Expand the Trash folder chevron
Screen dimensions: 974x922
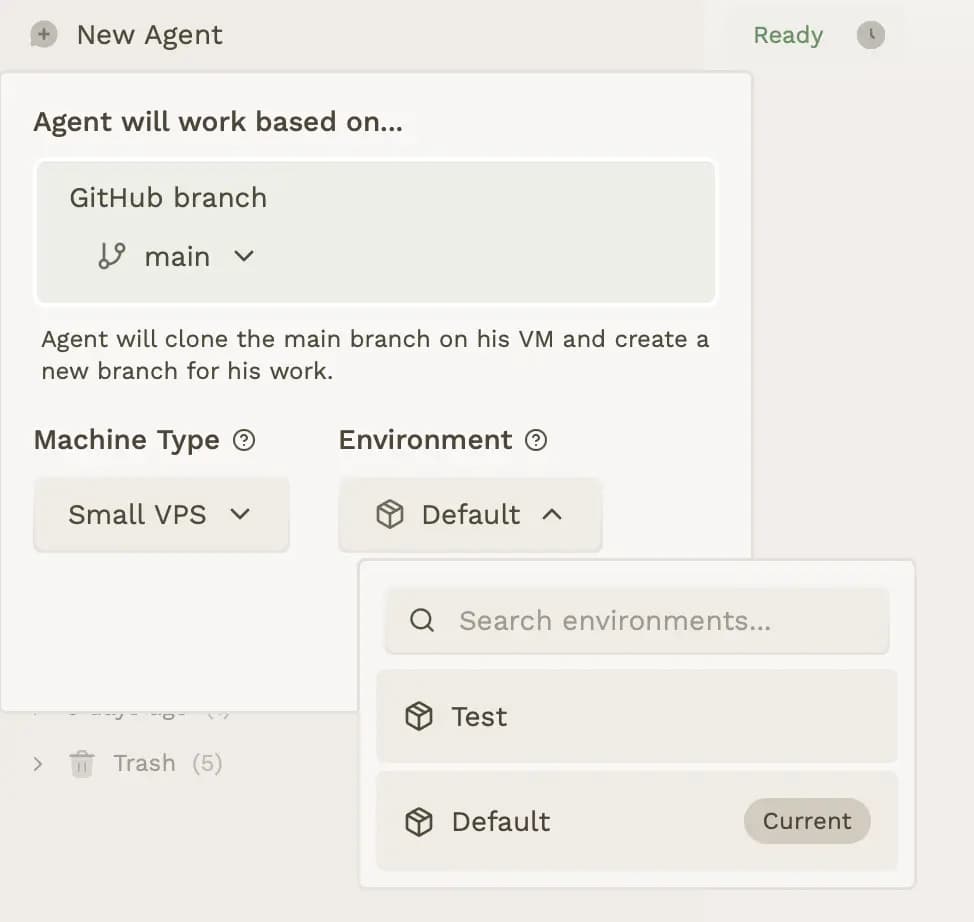pyautogui.click(x=38, y=764)
